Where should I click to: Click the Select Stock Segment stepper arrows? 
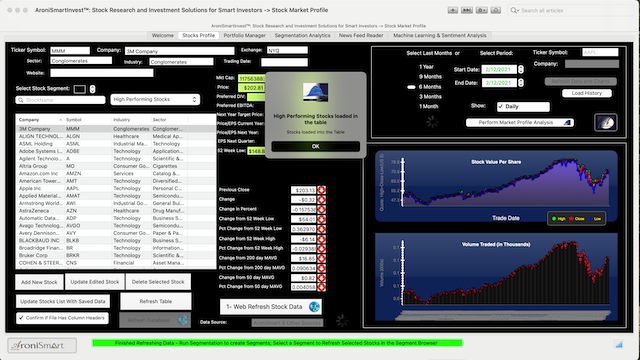click(92, 89)
